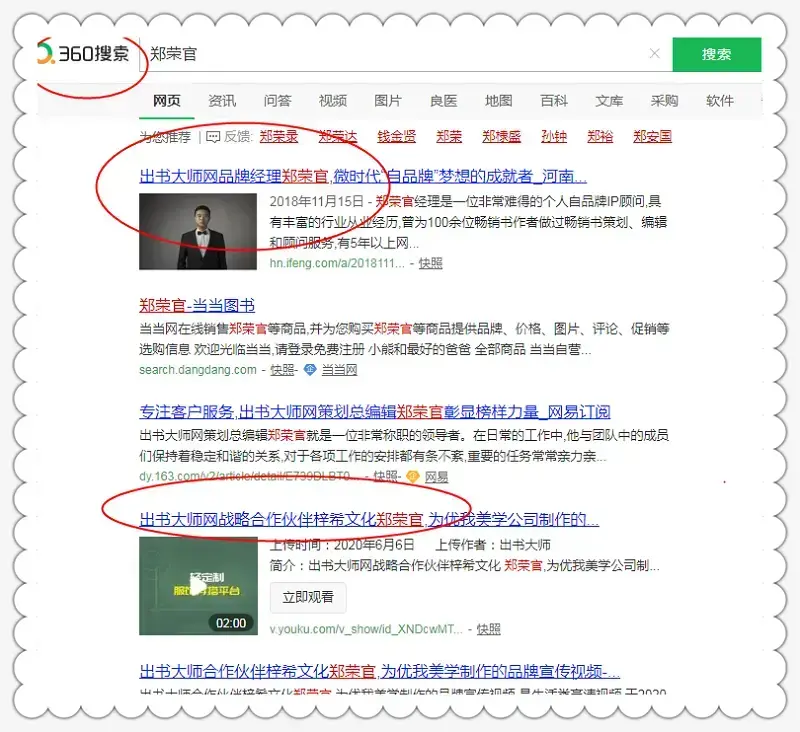Open the 地图 tab
The height and width of the screenshot is (732, 800).
click(498, 101)
